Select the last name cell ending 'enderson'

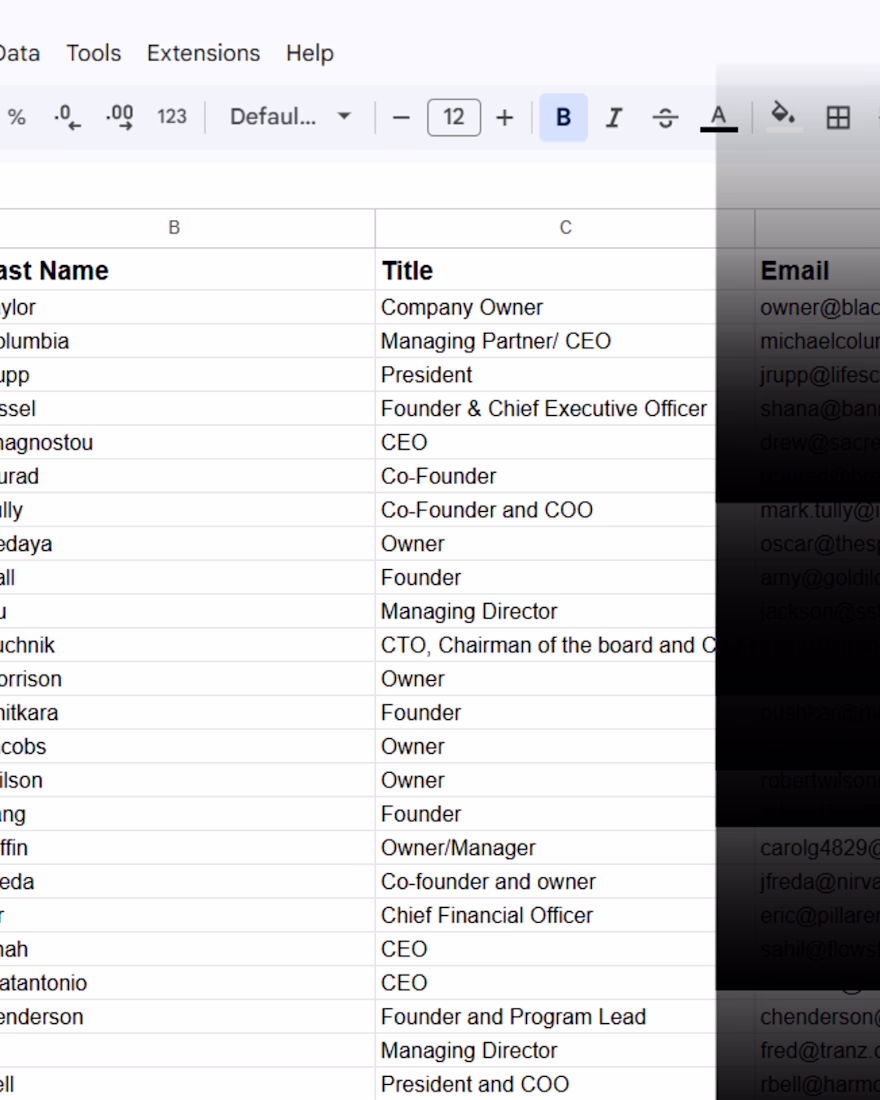[187, 1017]
